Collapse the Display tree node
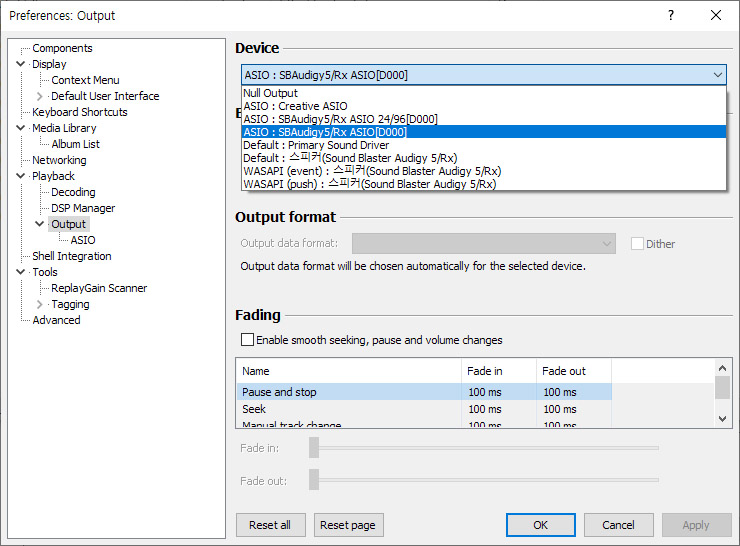 (x=21, y=64)
